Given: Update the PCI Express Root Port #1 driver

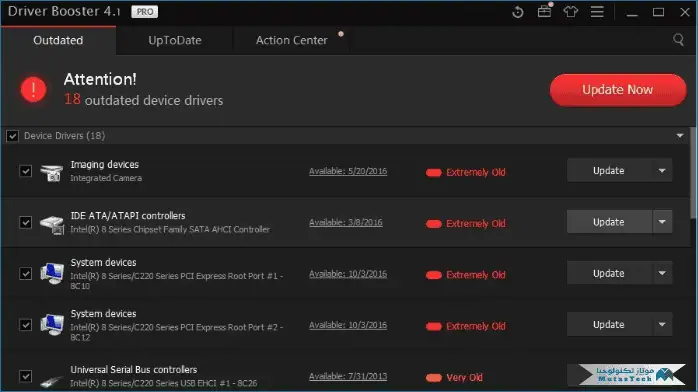Looking at the screenshot, I should tap(609, 273).
